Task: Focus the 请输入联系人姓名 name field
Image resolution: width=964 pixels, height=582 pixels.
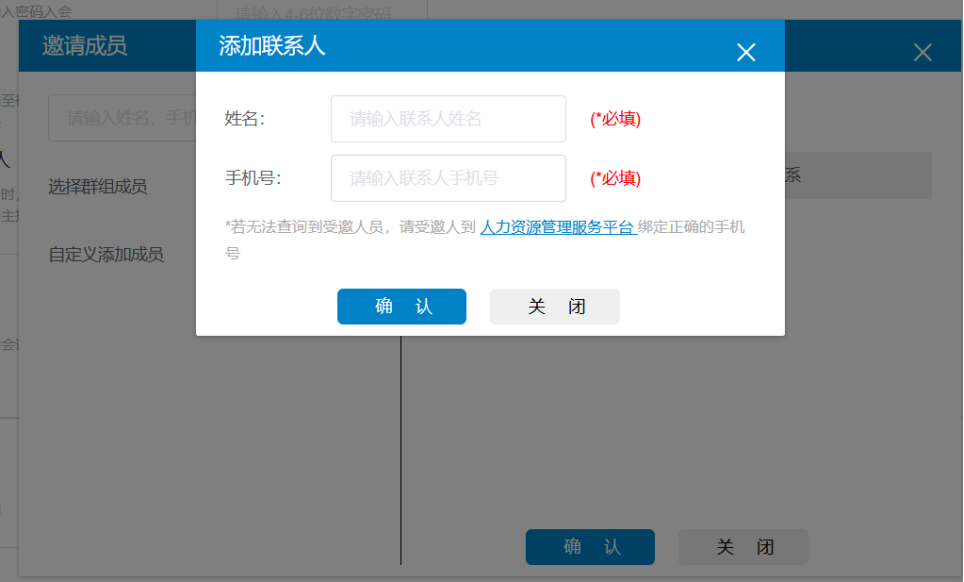Action: [448, 119]
